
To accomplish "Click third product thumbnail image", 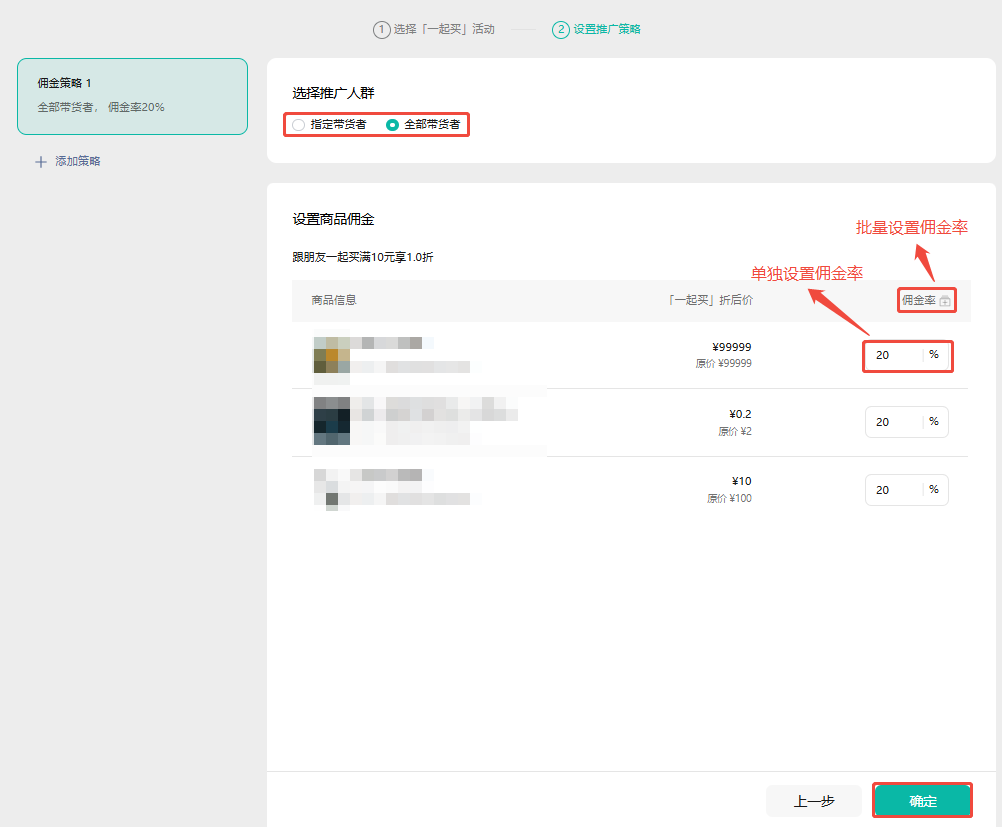I will coord(327,488).
